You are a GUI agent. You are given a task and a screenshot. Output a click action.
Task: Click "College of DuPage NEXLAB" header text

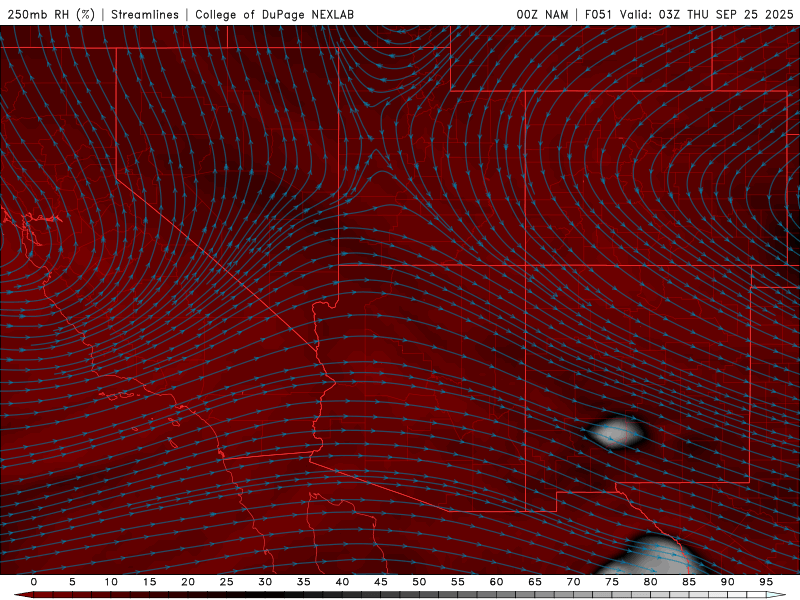tap(274, 14)
